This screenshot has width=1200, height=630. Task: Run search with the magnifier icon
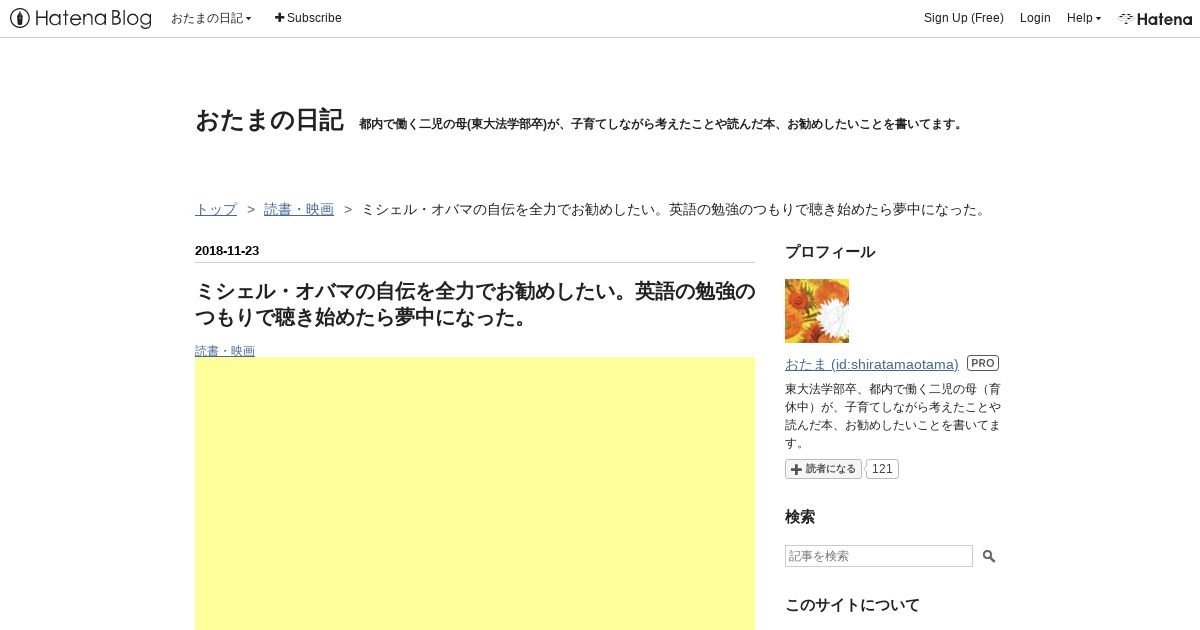pyautogui.click(x=989, y=556)
